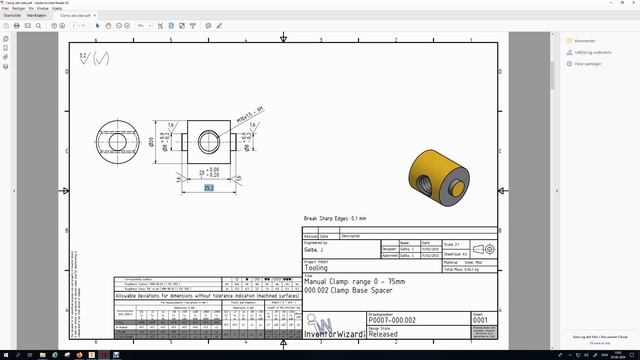Click the yellow 3D spacer part image
This screenshot has width=640, height=360.
coord(439,178)
